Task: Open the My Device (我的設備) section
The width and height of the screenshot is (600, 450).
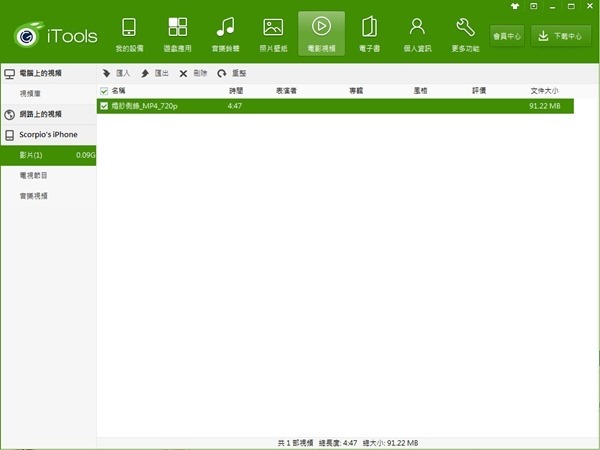Action: click(x=129, y=34)
